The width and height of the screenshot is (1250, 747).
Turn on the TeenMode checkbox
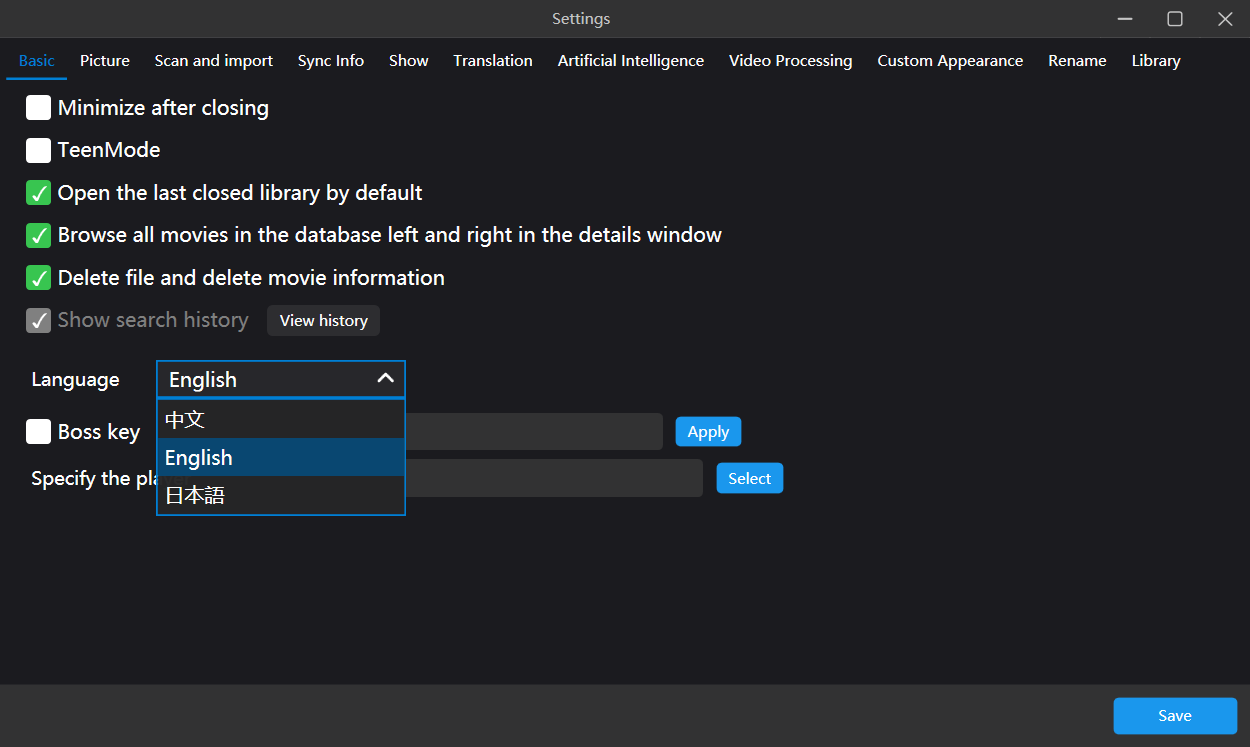click(39, 150)
